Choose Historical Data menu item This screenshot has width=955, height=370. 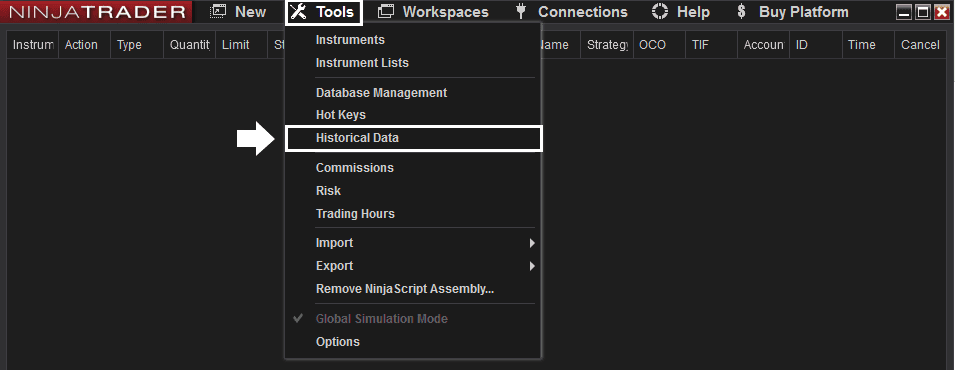pyautogui.click(x=413, y=138)
